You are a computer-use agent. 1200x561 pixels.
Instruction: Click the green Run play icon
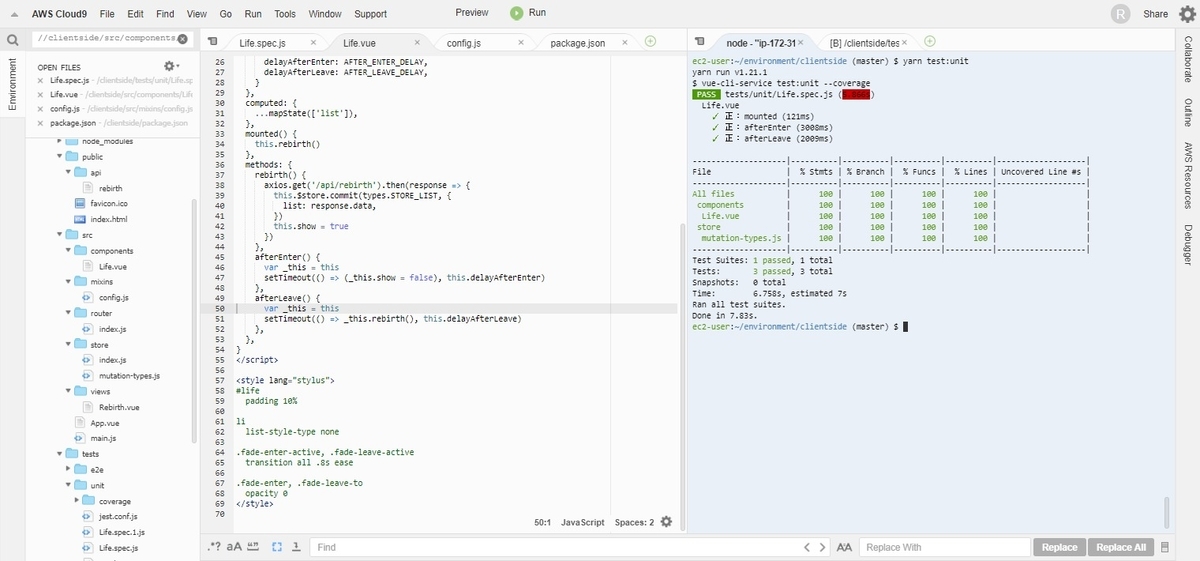pyautogui.click(x=516, y=13)
